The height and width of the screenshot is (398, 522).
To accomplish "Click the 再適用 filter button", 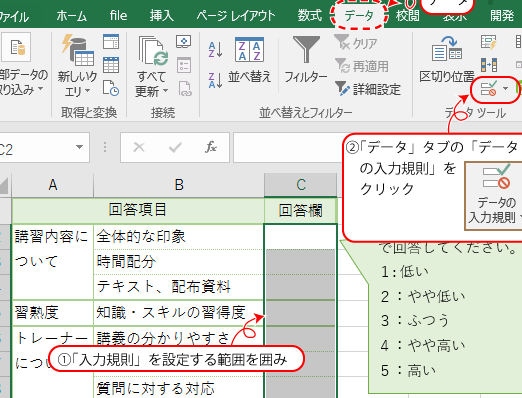I will click(x=362, y=66).
